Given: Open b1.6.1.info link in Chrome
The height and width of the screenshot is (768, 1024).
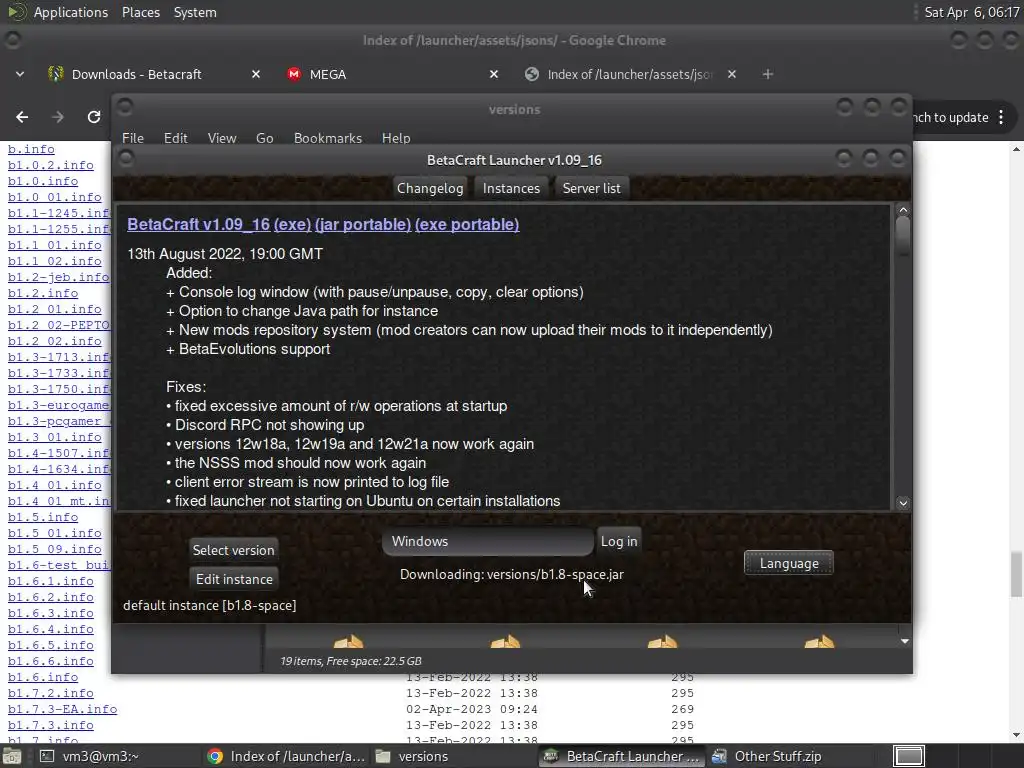Looking at the screenshot, I should (x=51, y=581).
